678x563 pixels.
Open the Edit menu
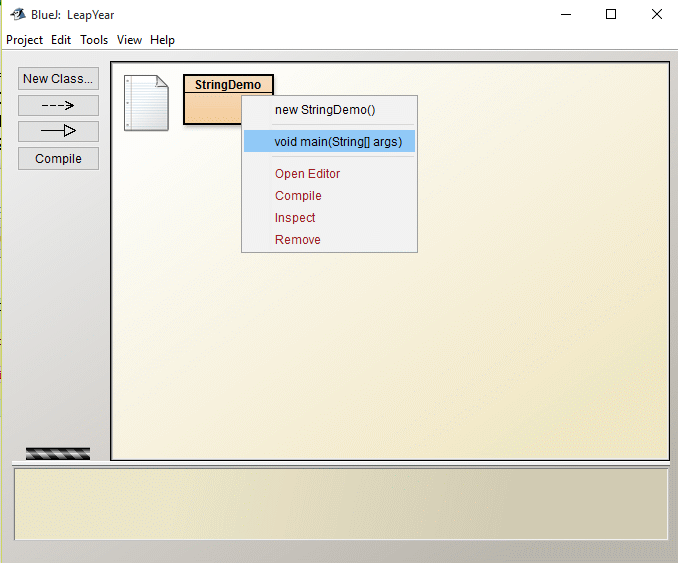pos(61,40)
